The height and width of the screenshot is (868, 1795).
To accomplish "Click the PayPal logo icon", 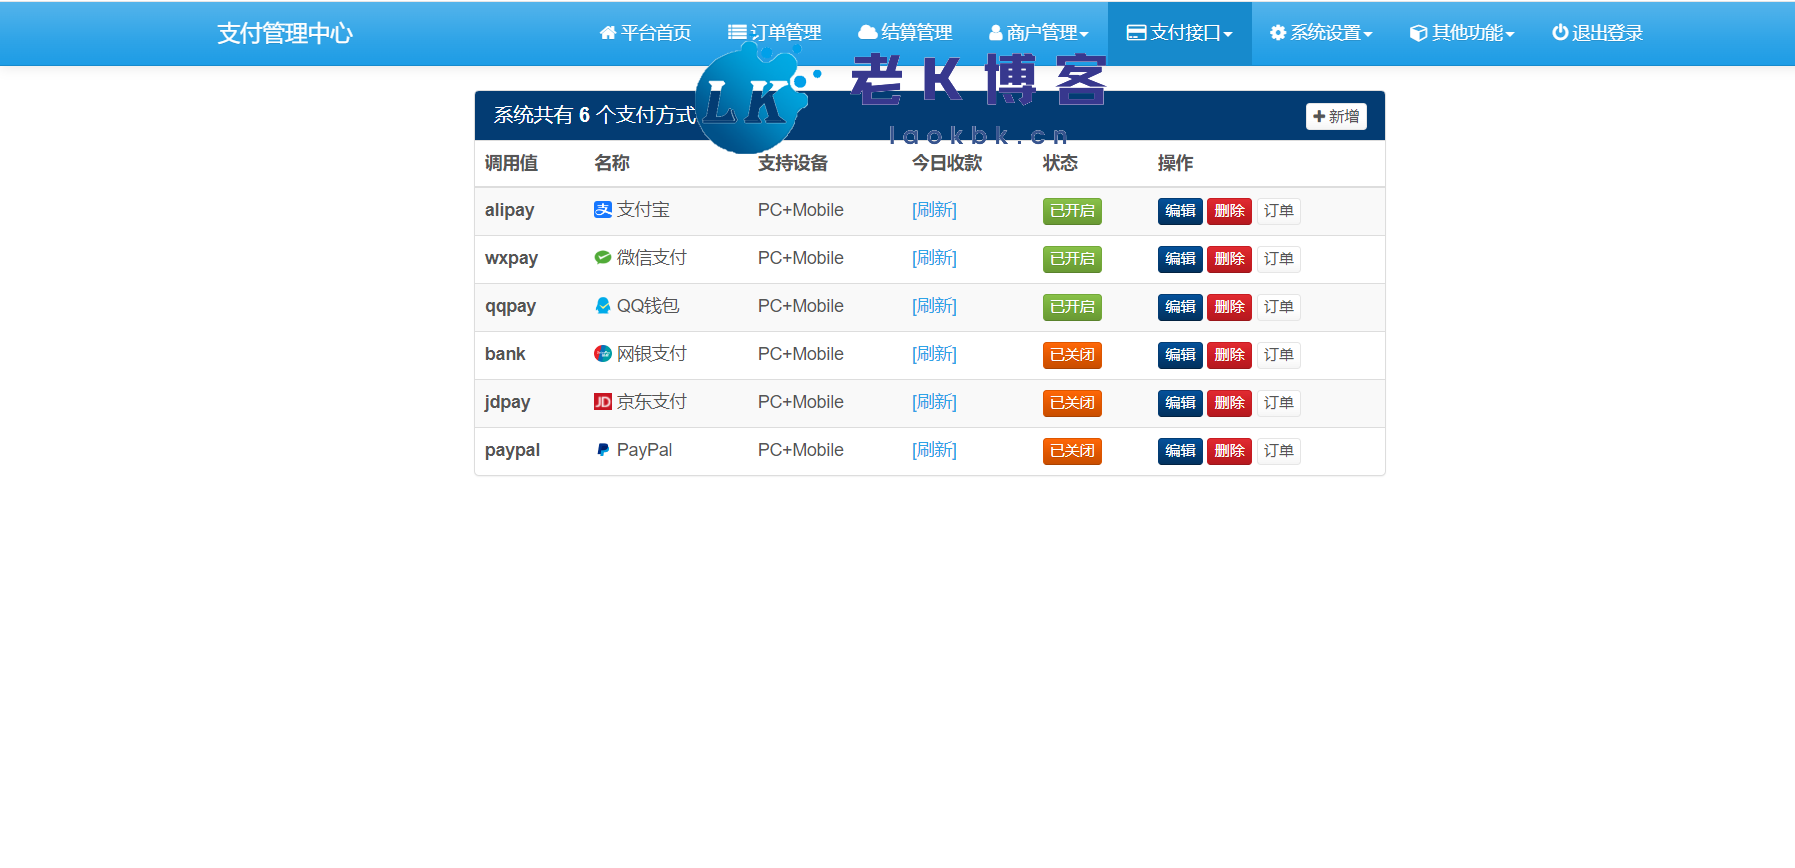I will click(x=602, y=450).
